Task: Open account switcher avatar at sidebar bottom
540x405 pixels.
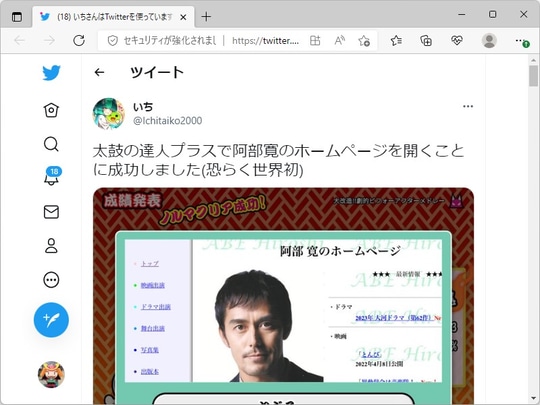Action: (51, 375)
